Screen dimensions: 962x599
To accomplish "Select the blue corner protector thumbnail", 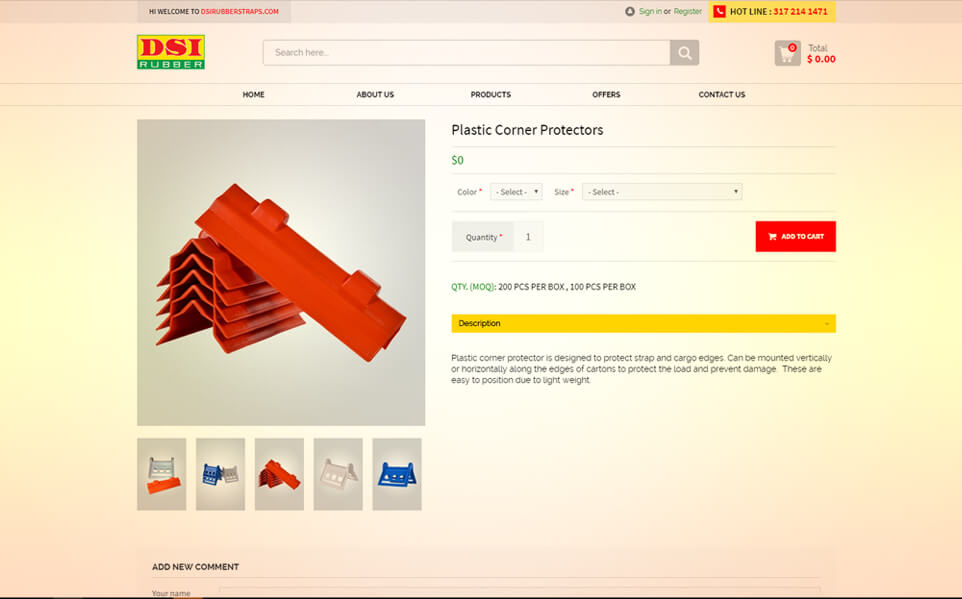I will click(397, 474).
